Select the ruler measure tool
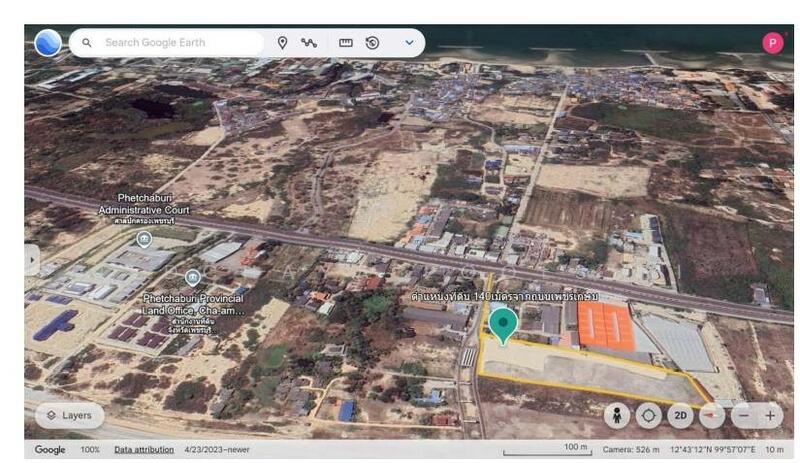The width and height of the screenshot is (800, 463). [x=346, y=43]
